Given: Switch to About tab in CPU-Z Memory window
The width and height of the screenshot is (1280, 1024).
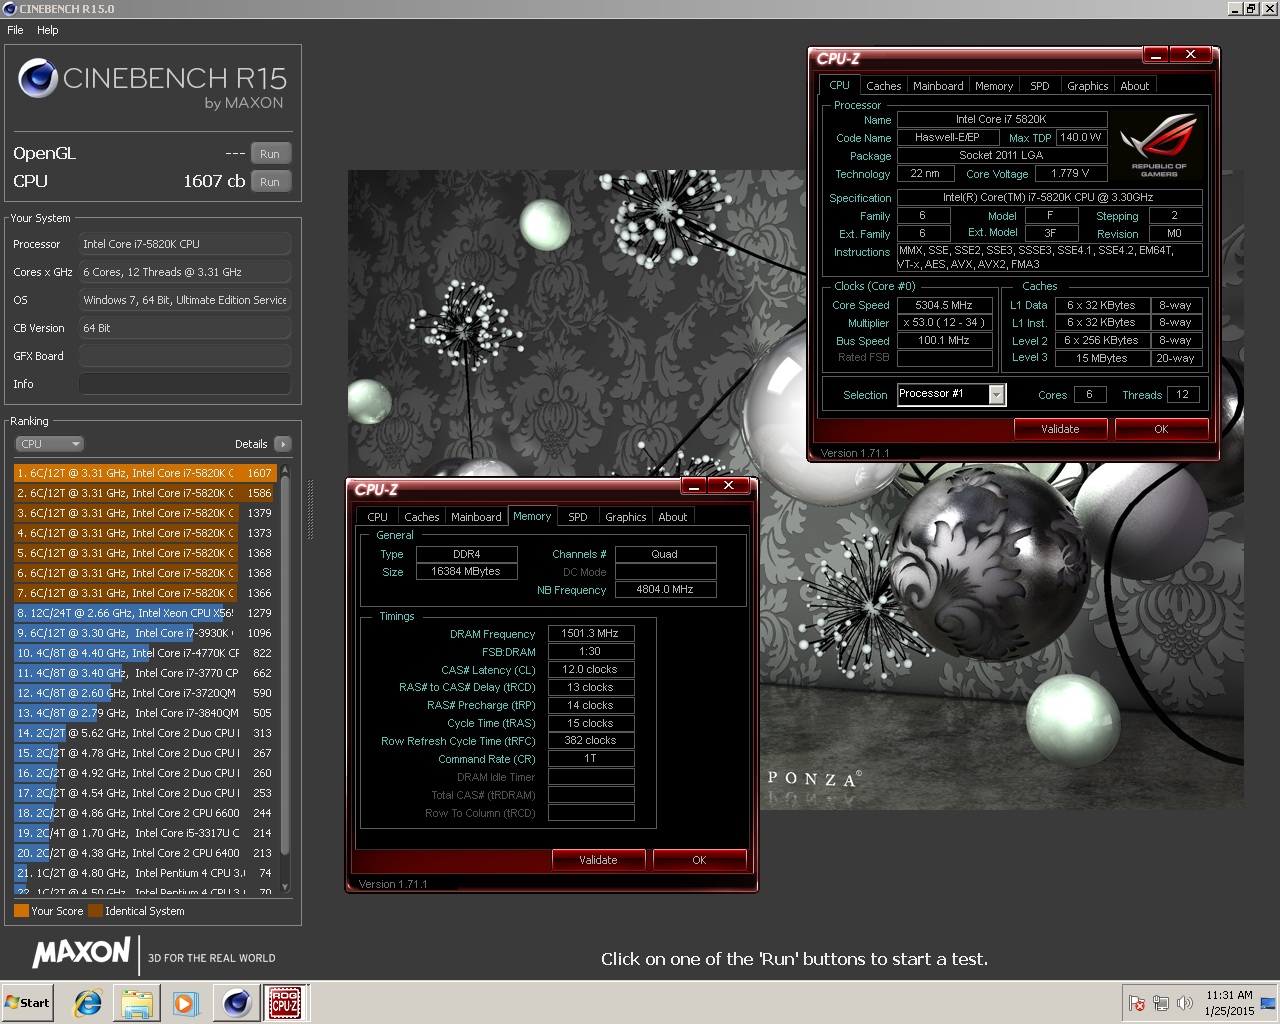Looking at the screenshot, I should coord(672,517).
